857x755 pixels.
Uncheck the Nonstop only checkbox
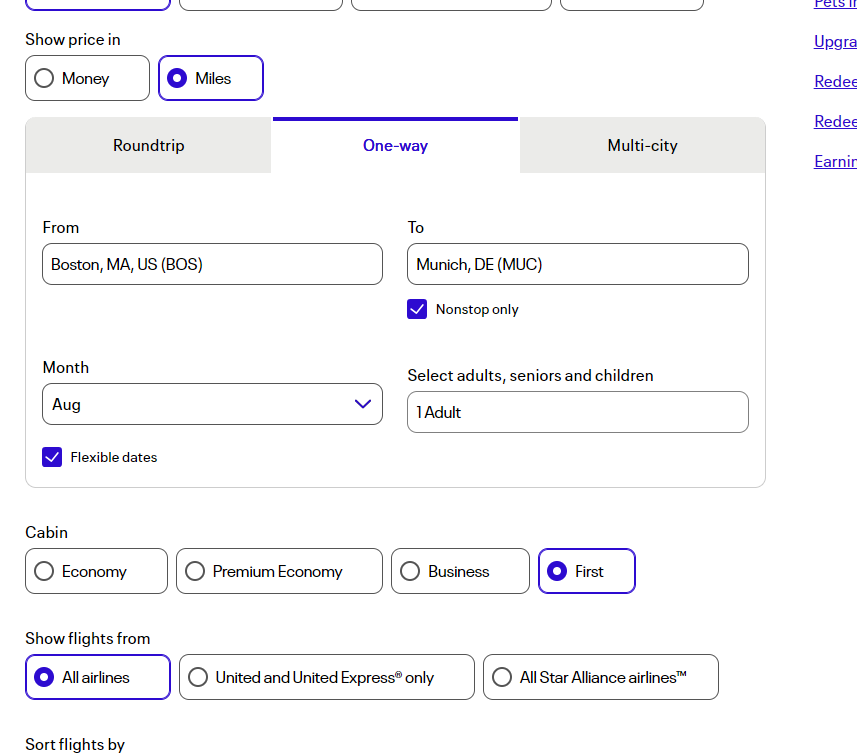tap(417, 309)
